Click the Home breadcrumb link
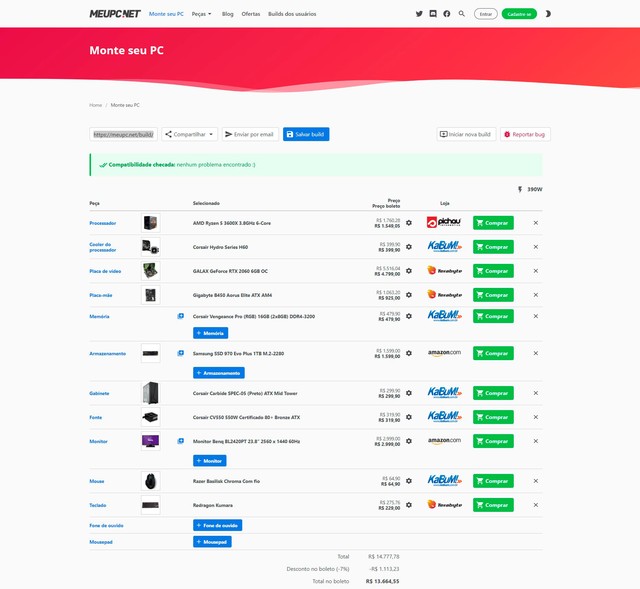 [x=96, y=105]
